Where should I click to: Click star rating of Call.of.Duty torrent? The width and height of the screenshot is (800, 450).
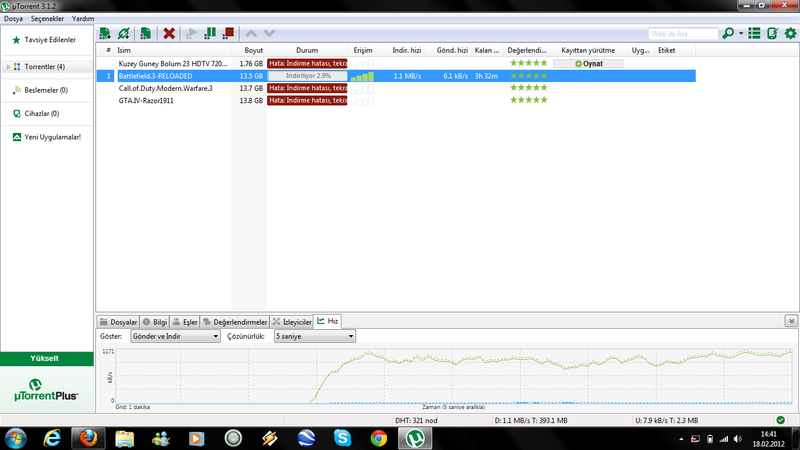tap(529, 88)
